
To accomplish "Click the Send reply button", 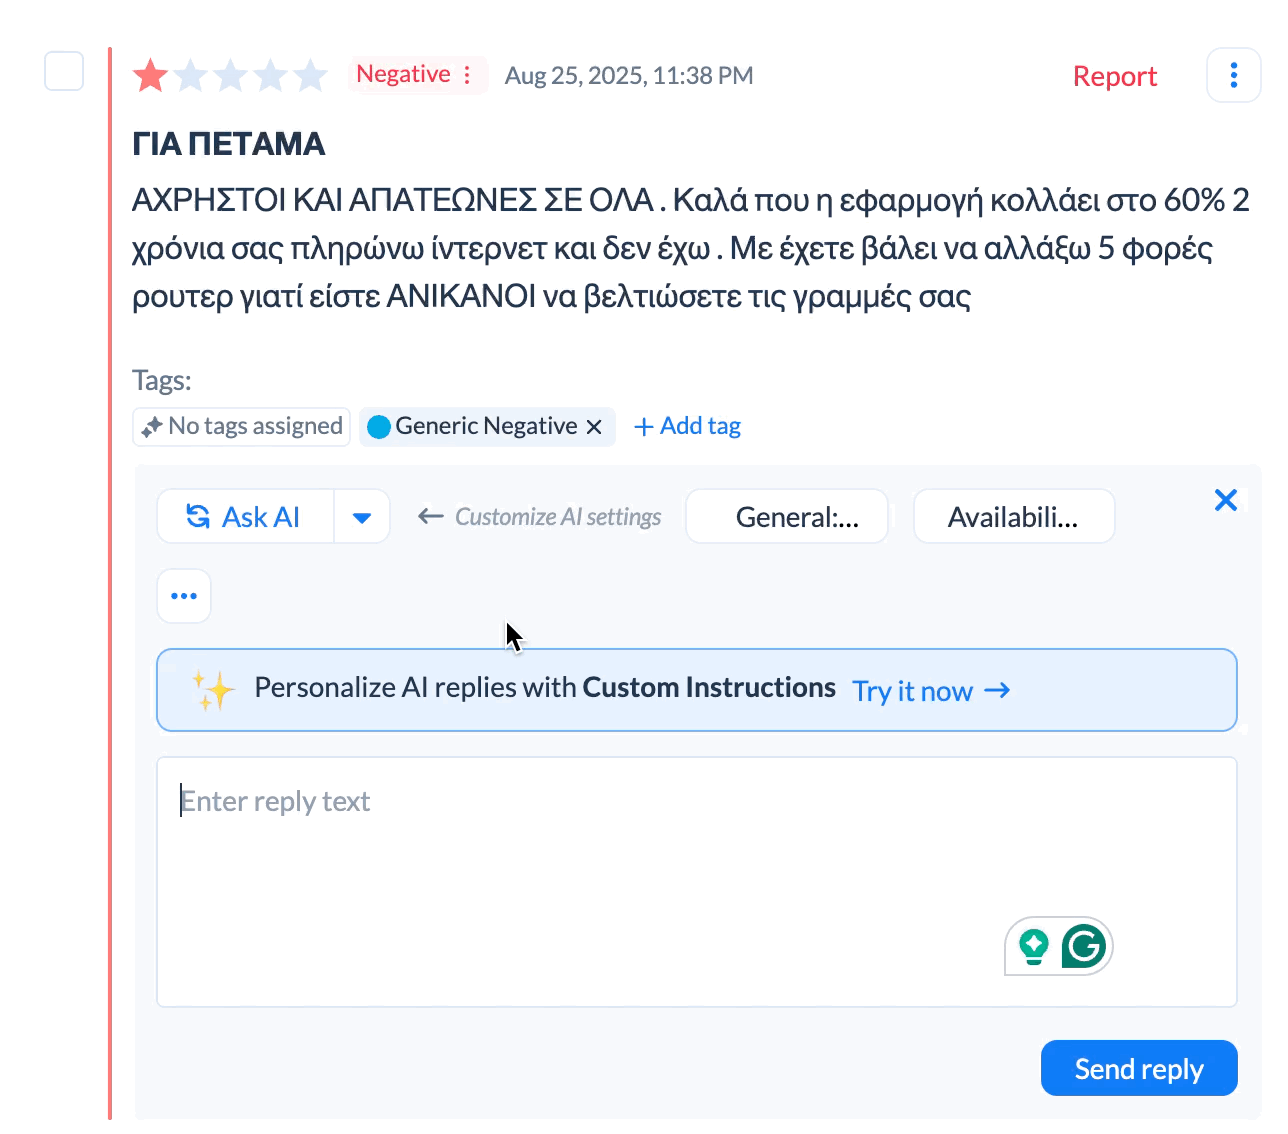I will pyautogui.click(x=1139, y=1068).
